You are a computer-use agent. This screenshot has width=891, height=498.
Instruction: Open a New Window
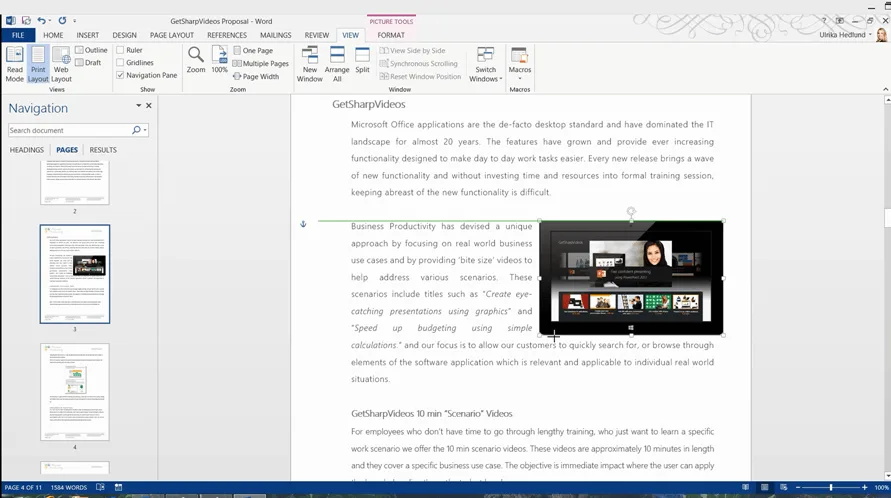tap(310, 64)
